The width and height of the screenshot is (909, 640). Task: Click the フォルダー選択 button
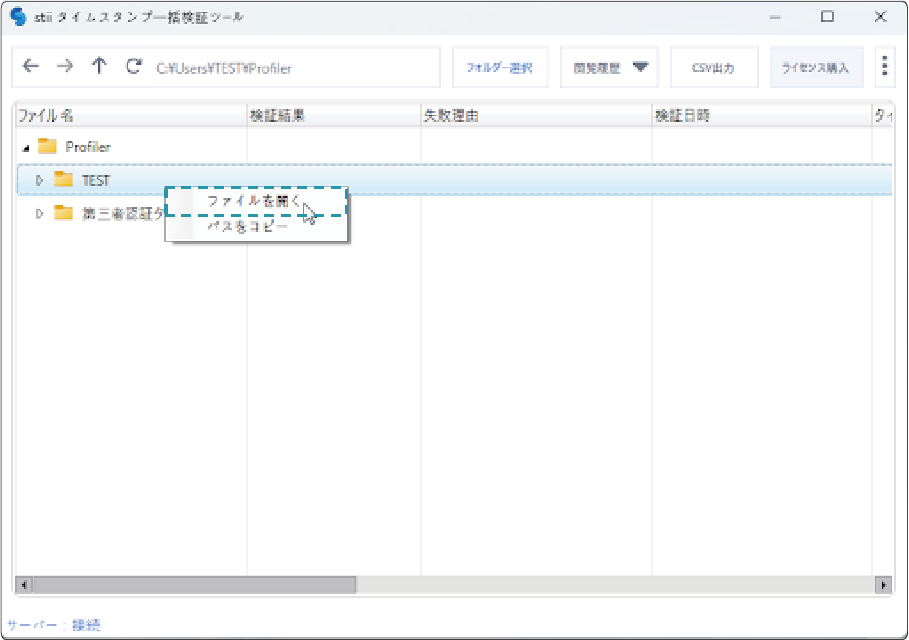pyautogui.click(x=499, y=67)
